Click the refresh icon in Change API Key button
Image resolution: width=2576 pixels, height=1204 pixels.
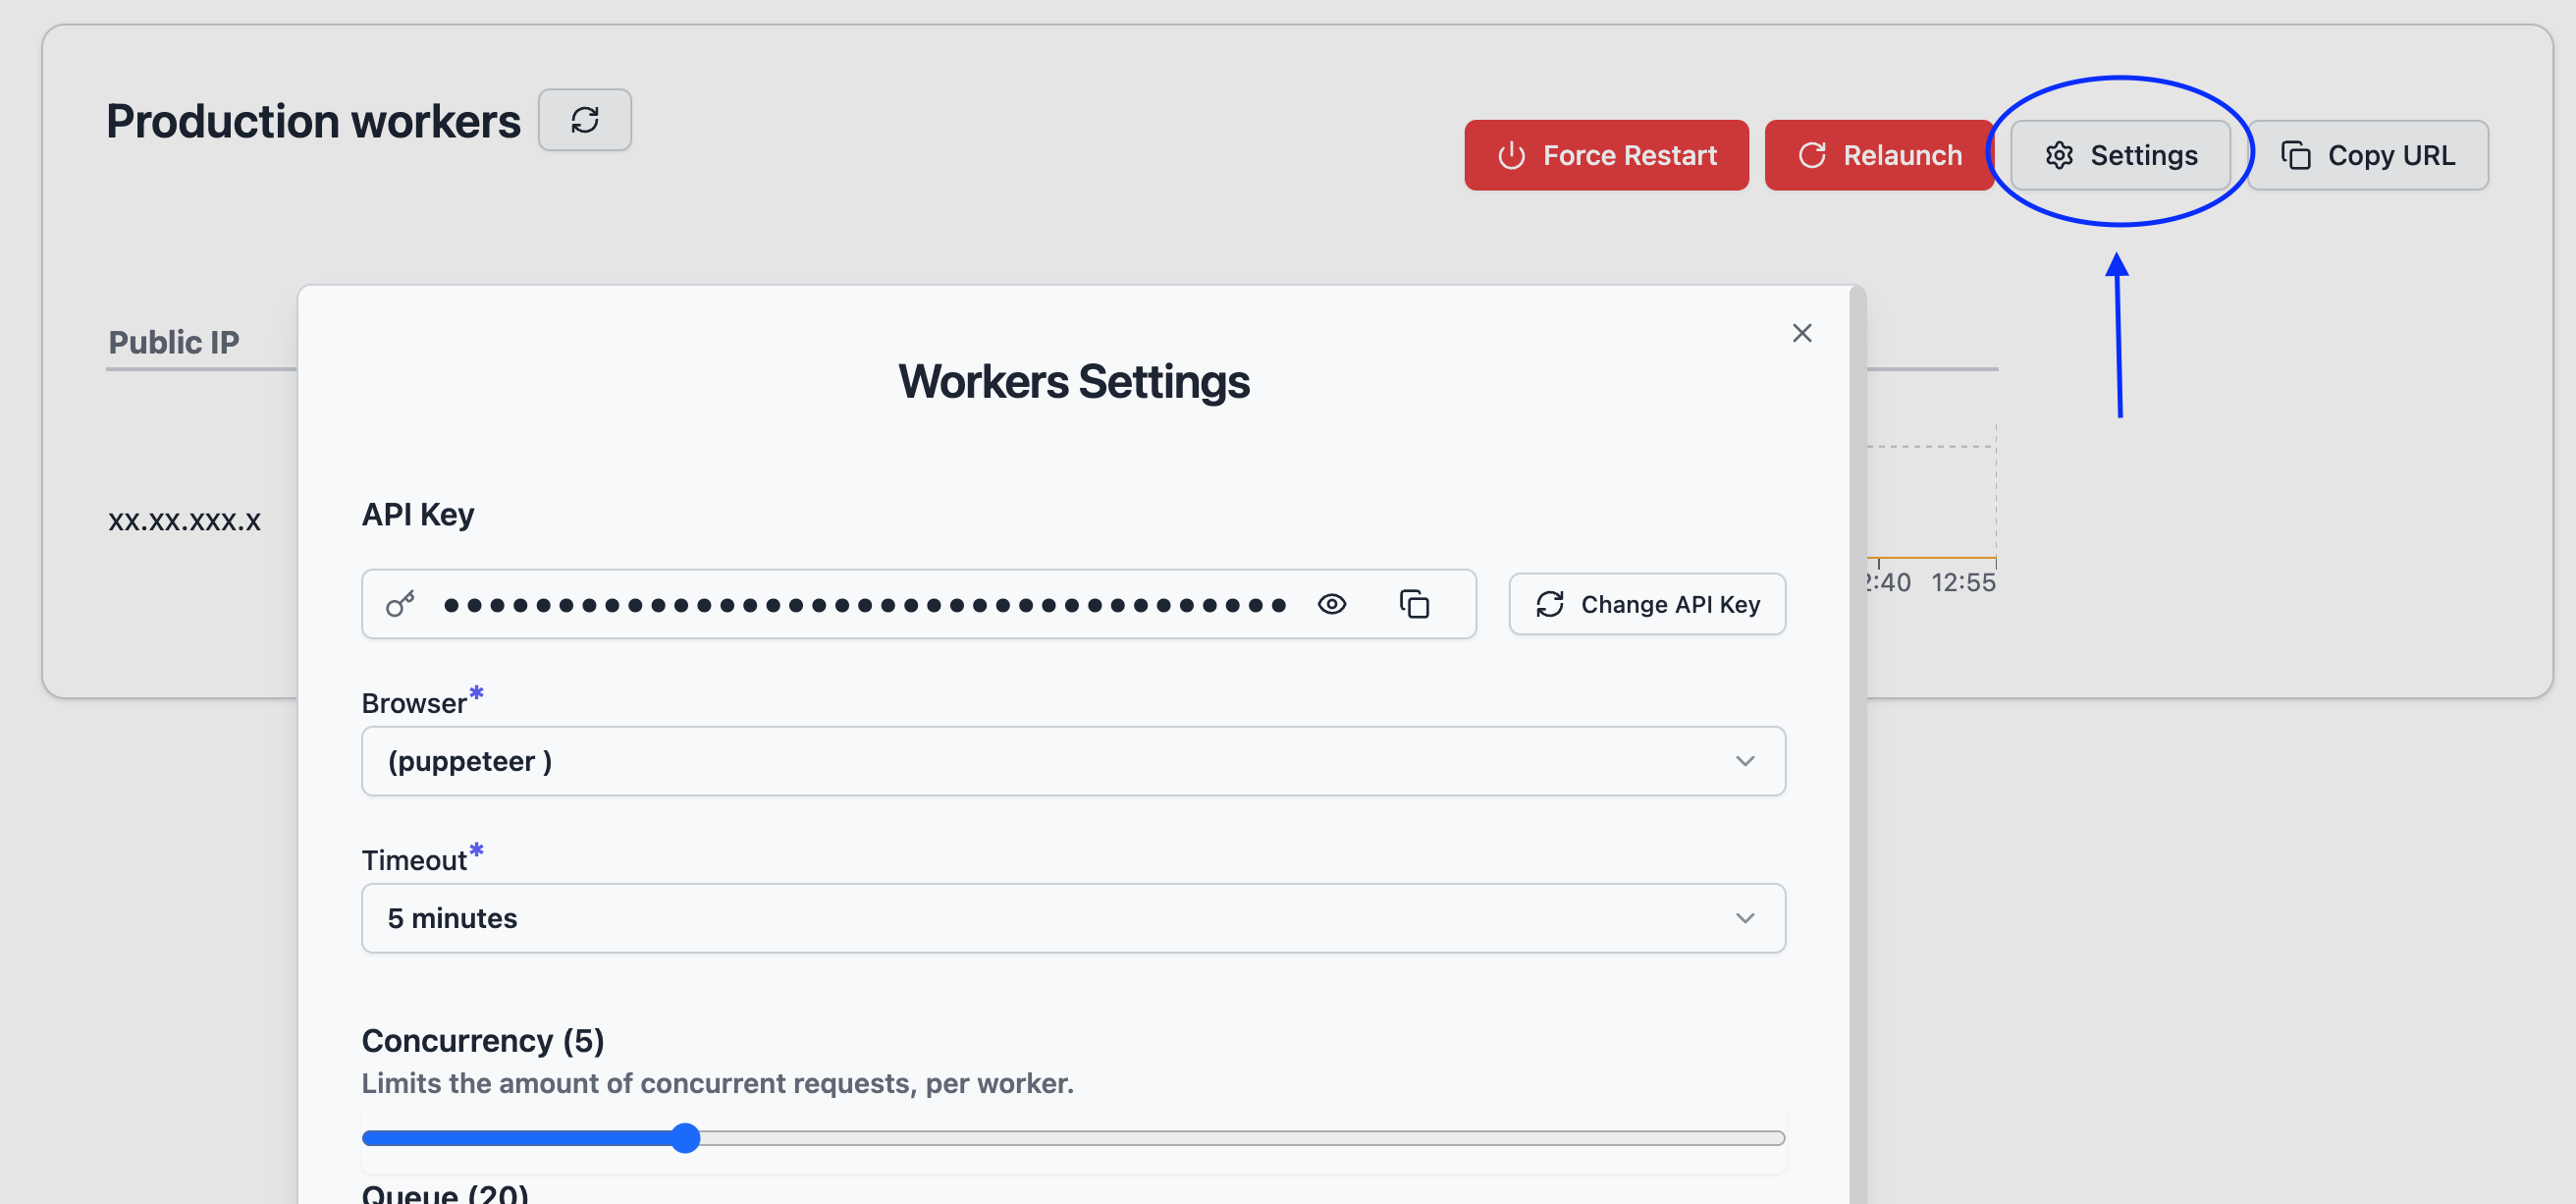1549,604
